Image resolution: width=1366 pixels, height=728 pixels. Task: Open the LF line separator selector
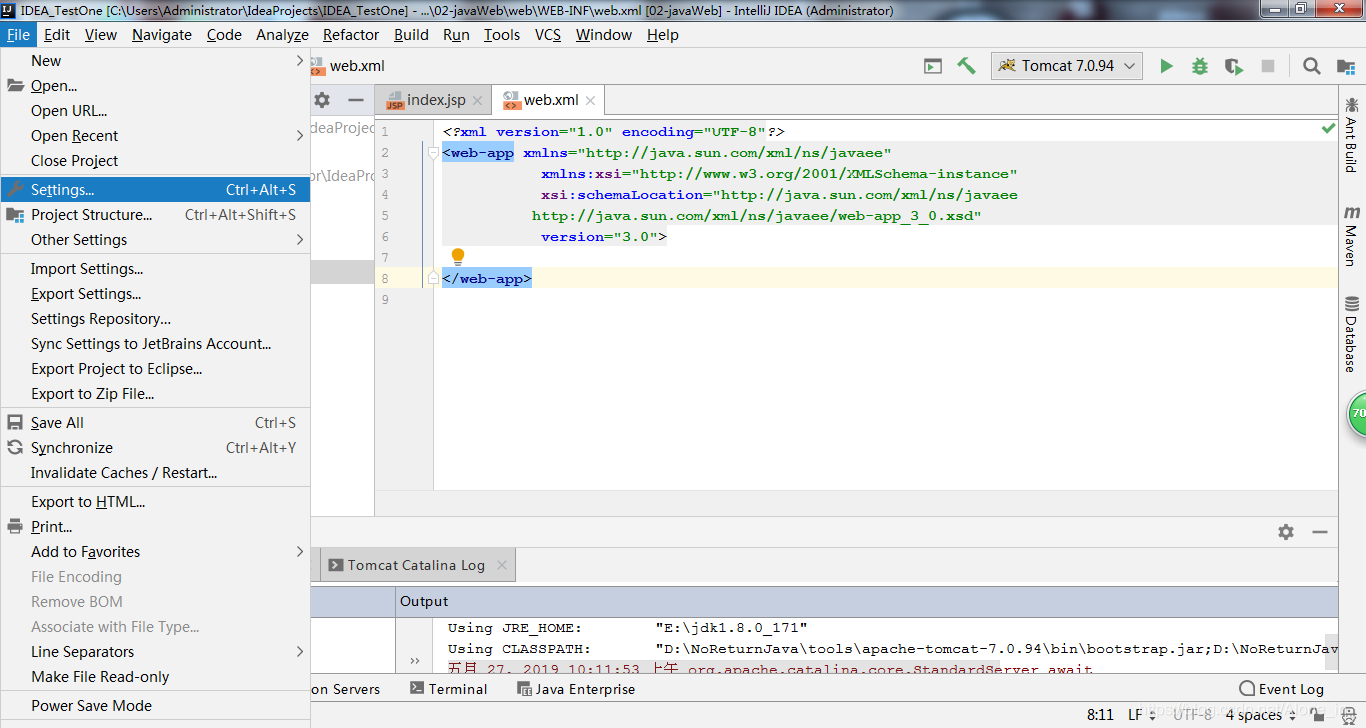tap(1142, 715)
